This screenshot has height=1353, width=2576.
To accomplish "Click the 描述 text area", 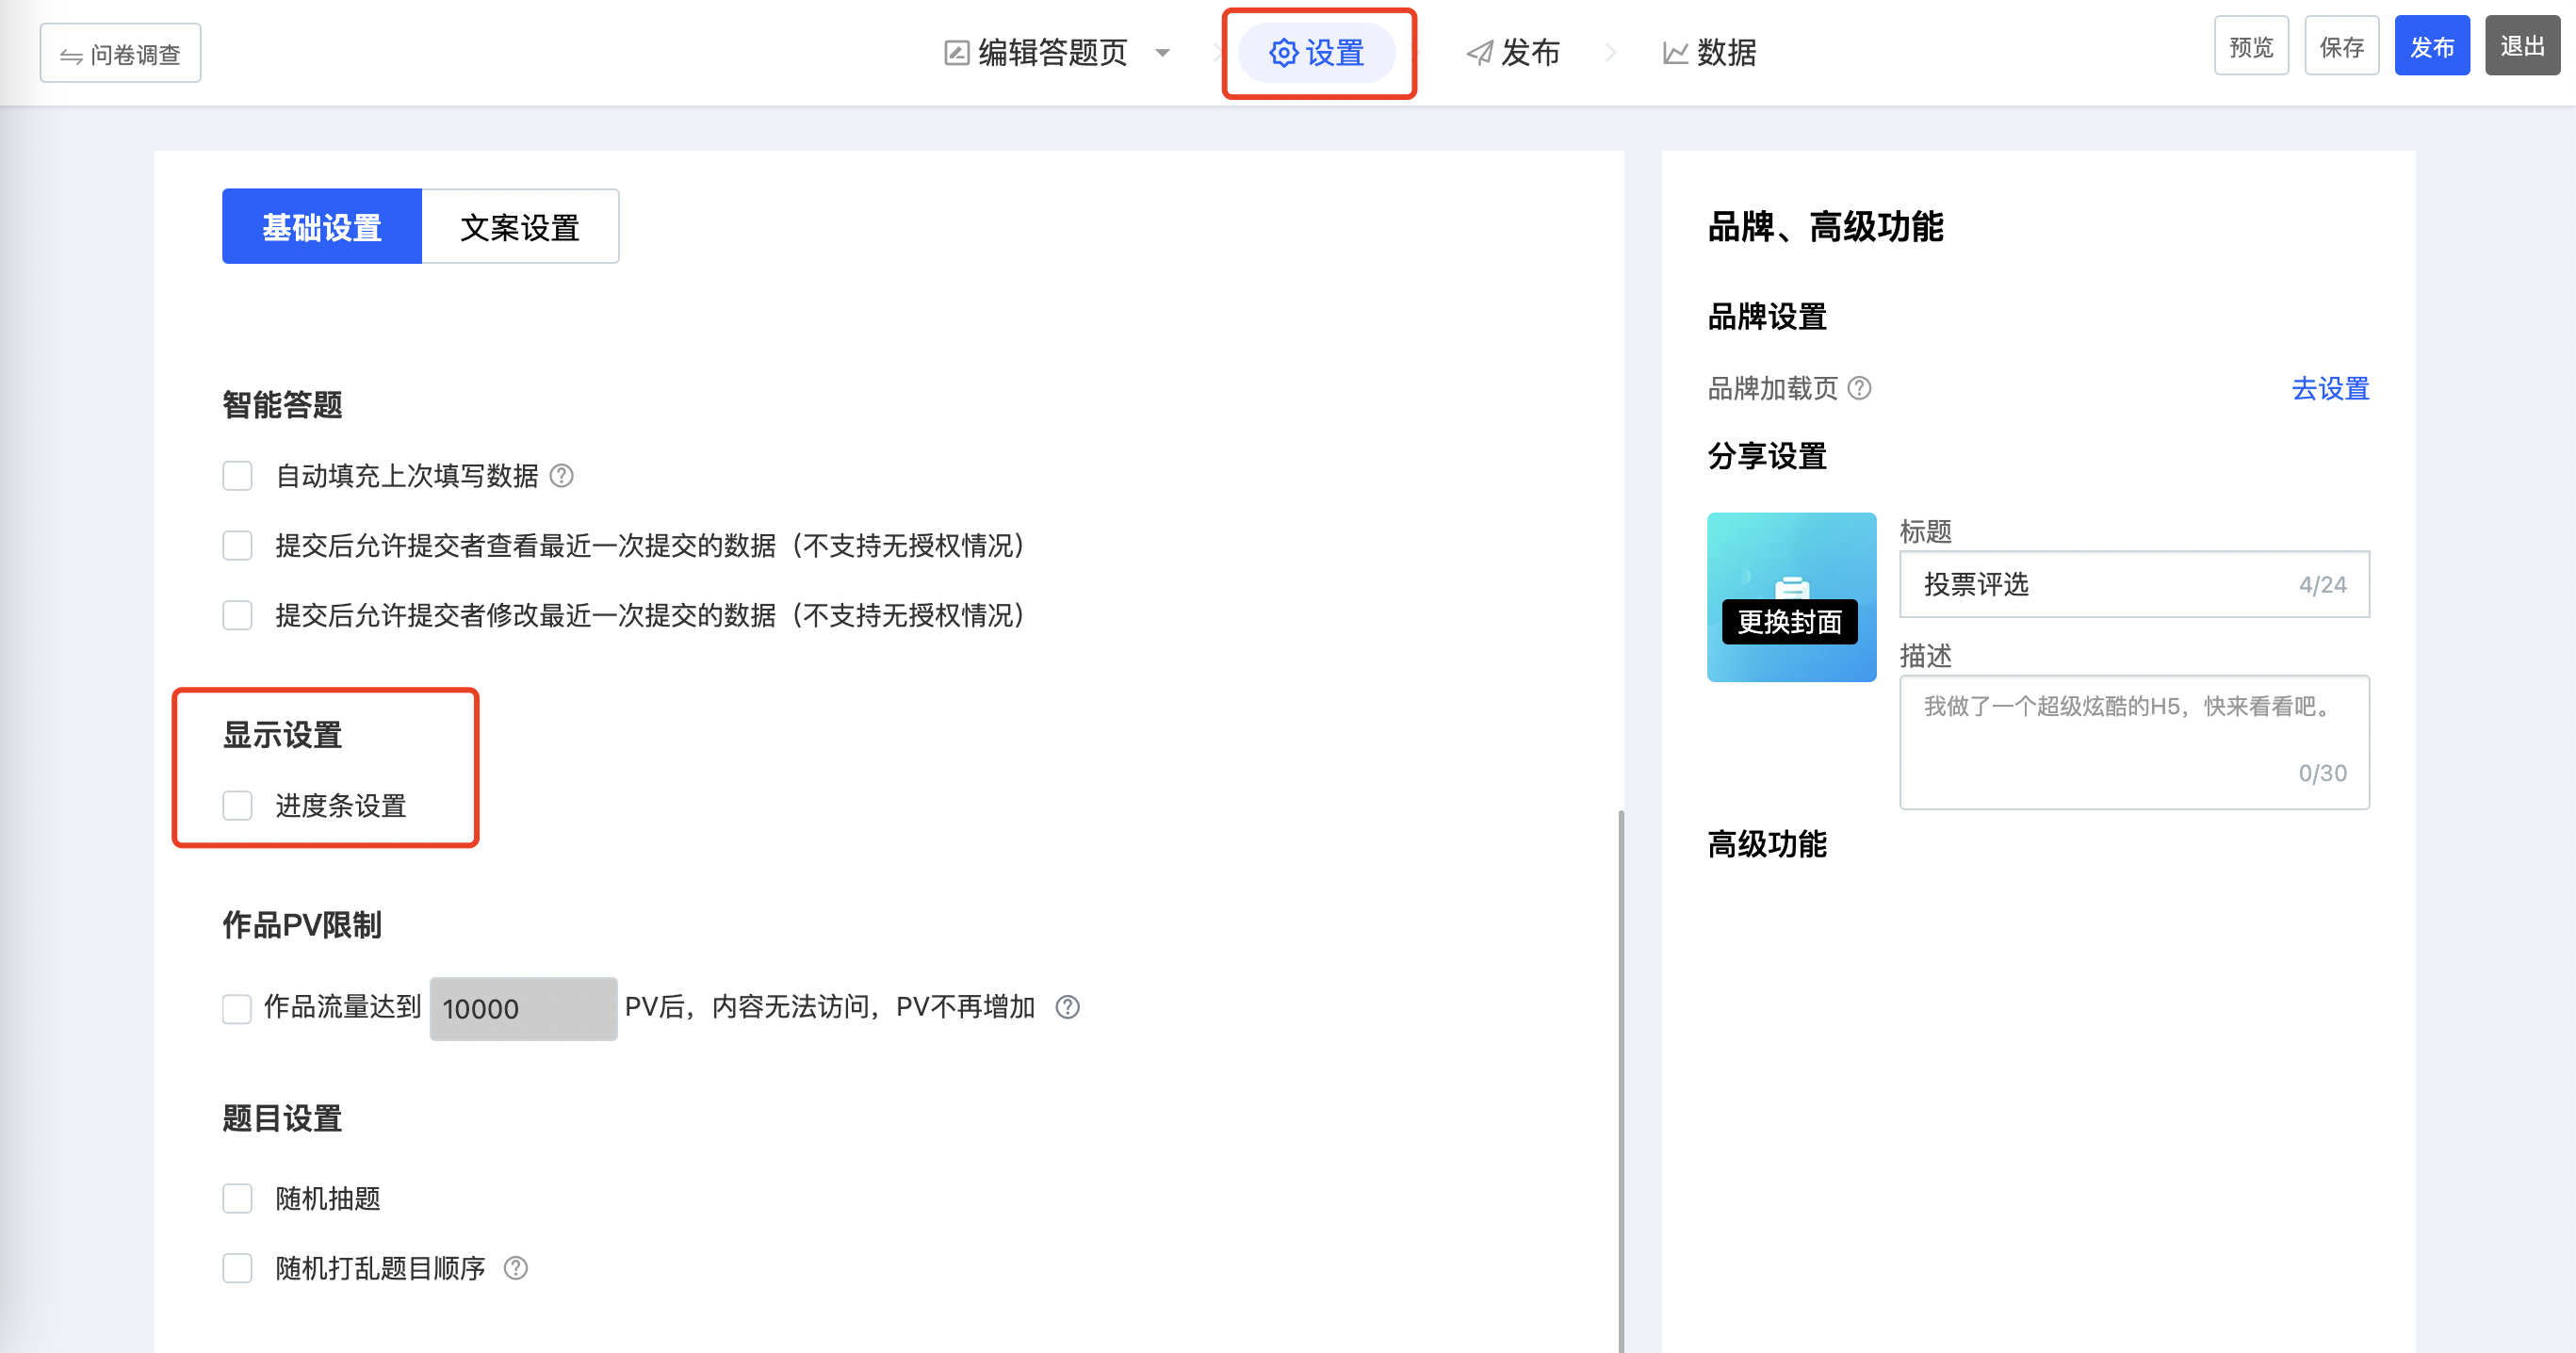I will [x=2134, y=742].
